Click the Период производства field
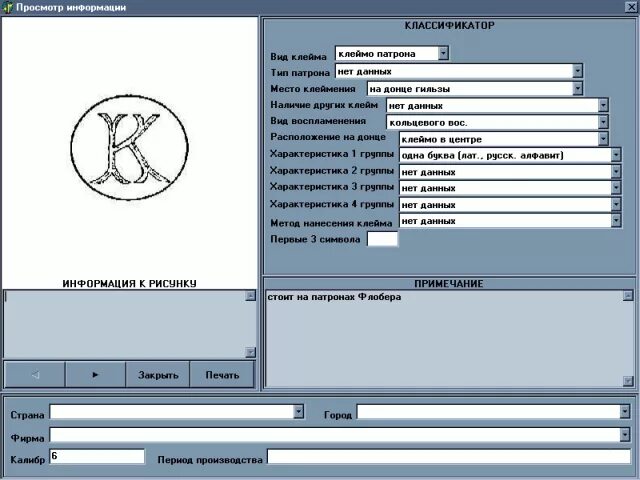Screen dimensions: 640x480 (x=449, y=456)
